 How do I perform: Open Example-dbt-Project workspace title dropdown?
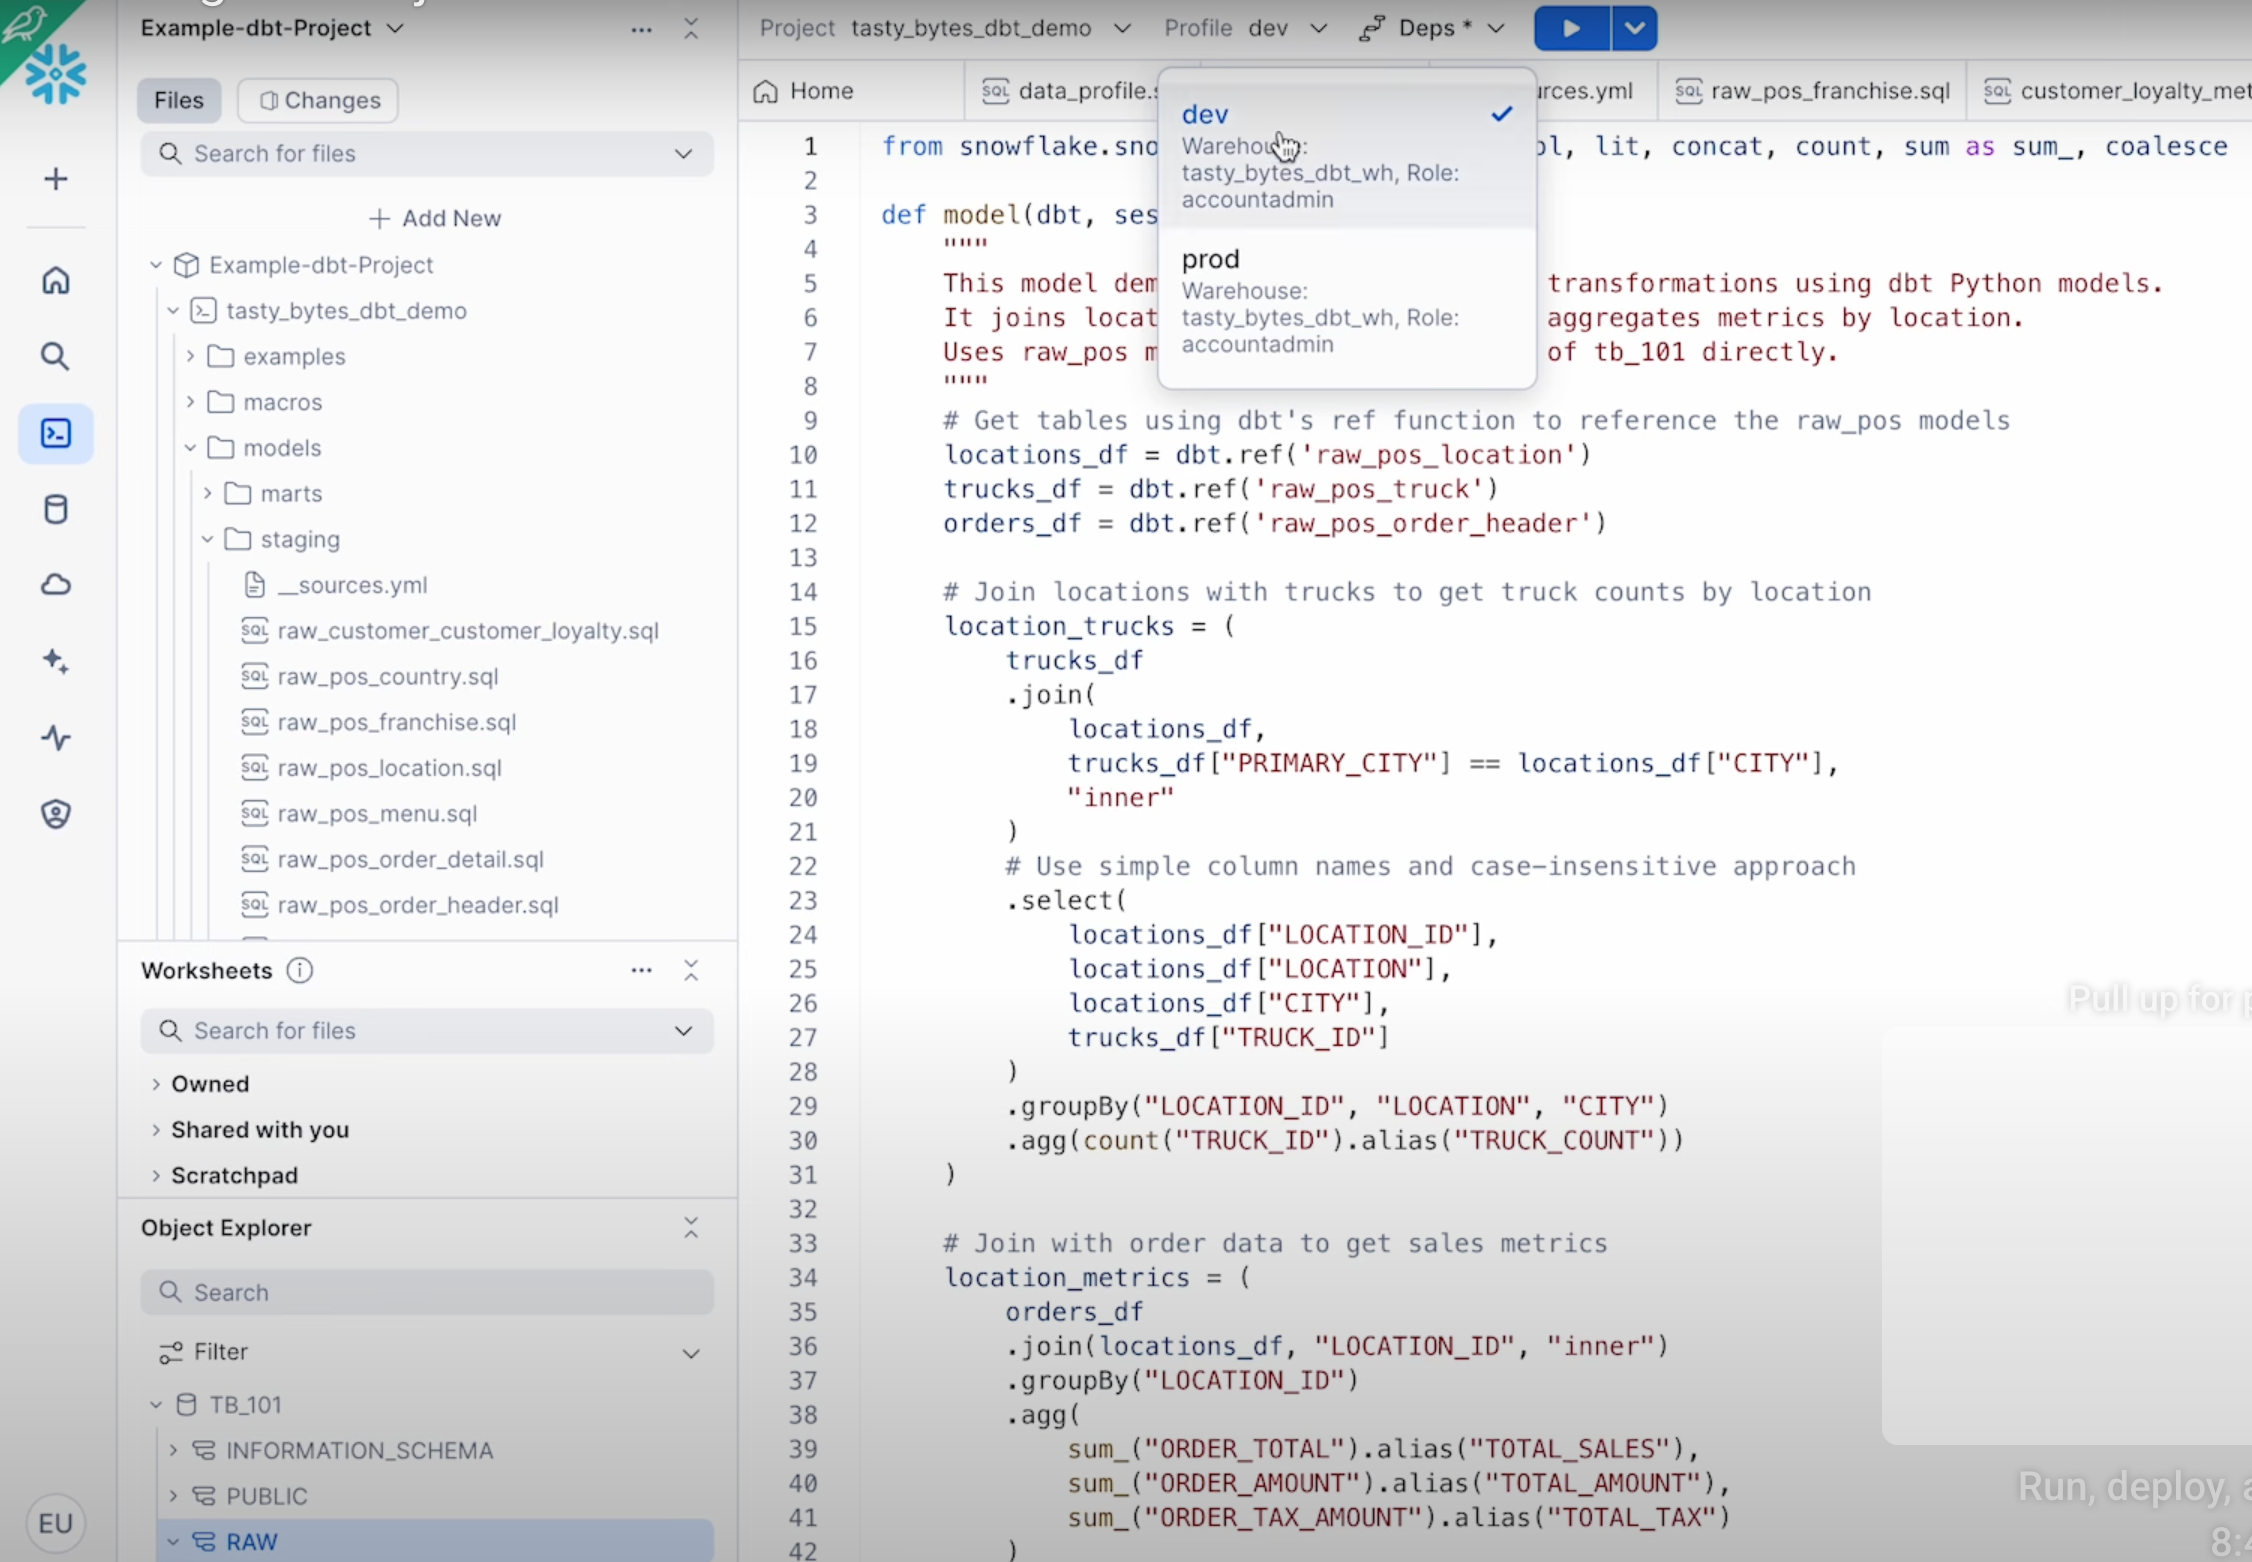click(x=272, y=28)
